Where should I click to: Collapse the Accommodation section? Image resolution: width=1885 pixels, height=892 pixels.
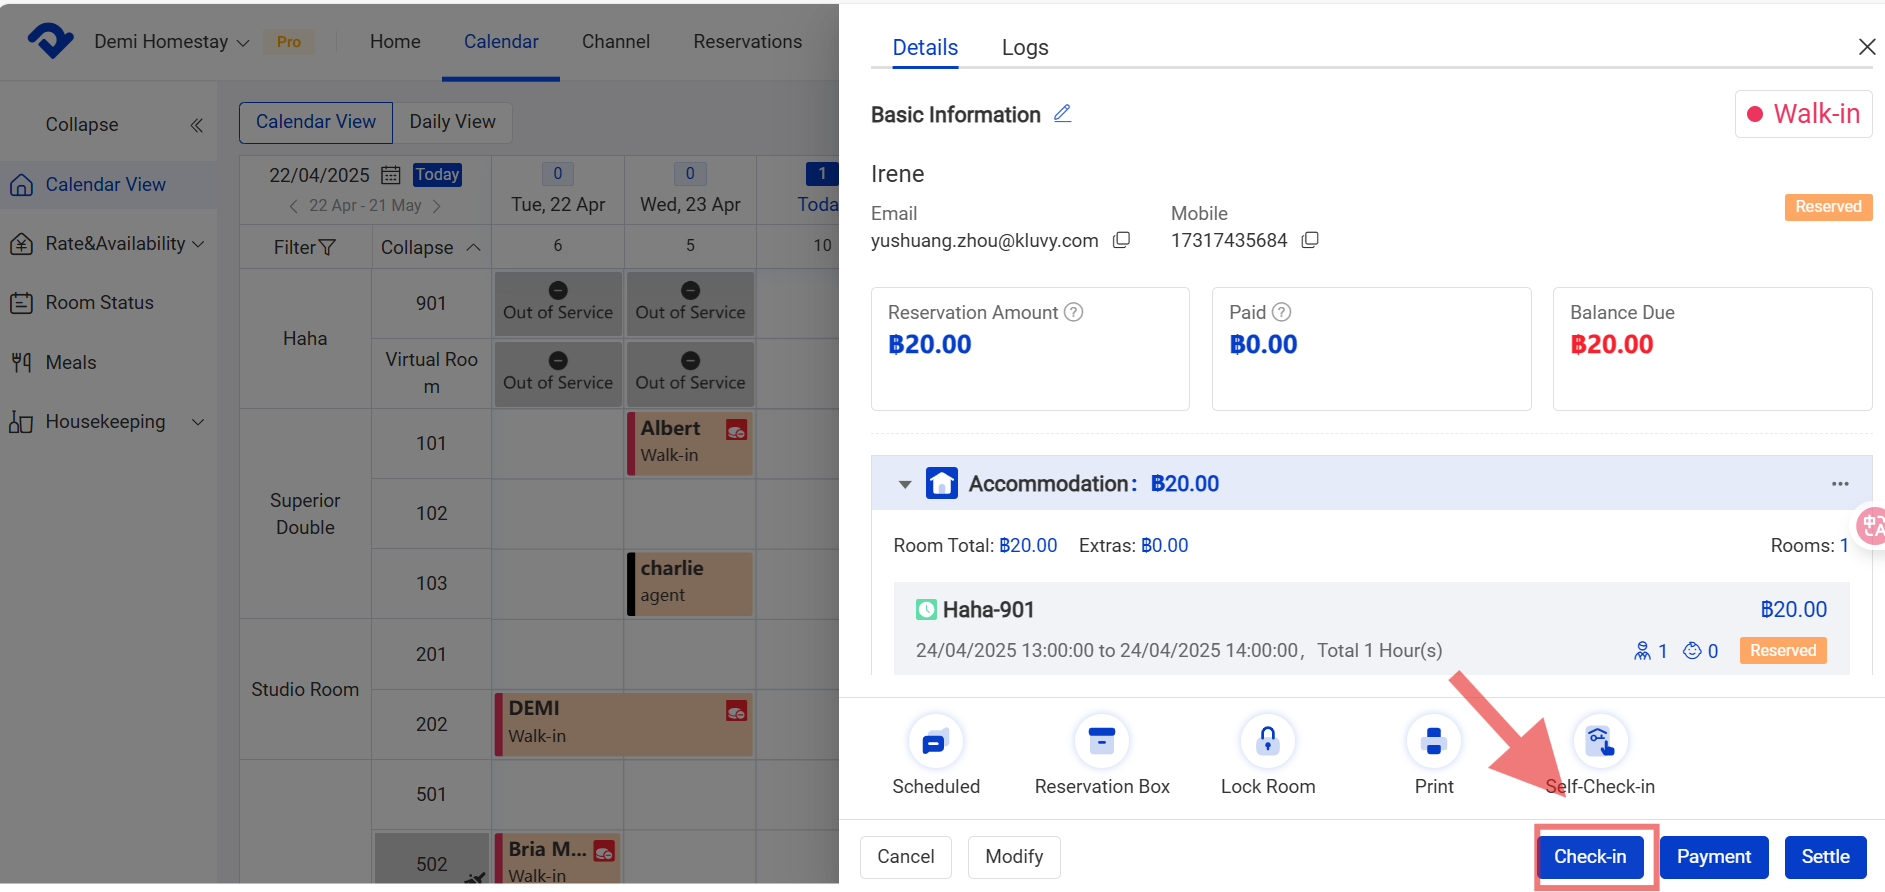click(x=905, y=485)
